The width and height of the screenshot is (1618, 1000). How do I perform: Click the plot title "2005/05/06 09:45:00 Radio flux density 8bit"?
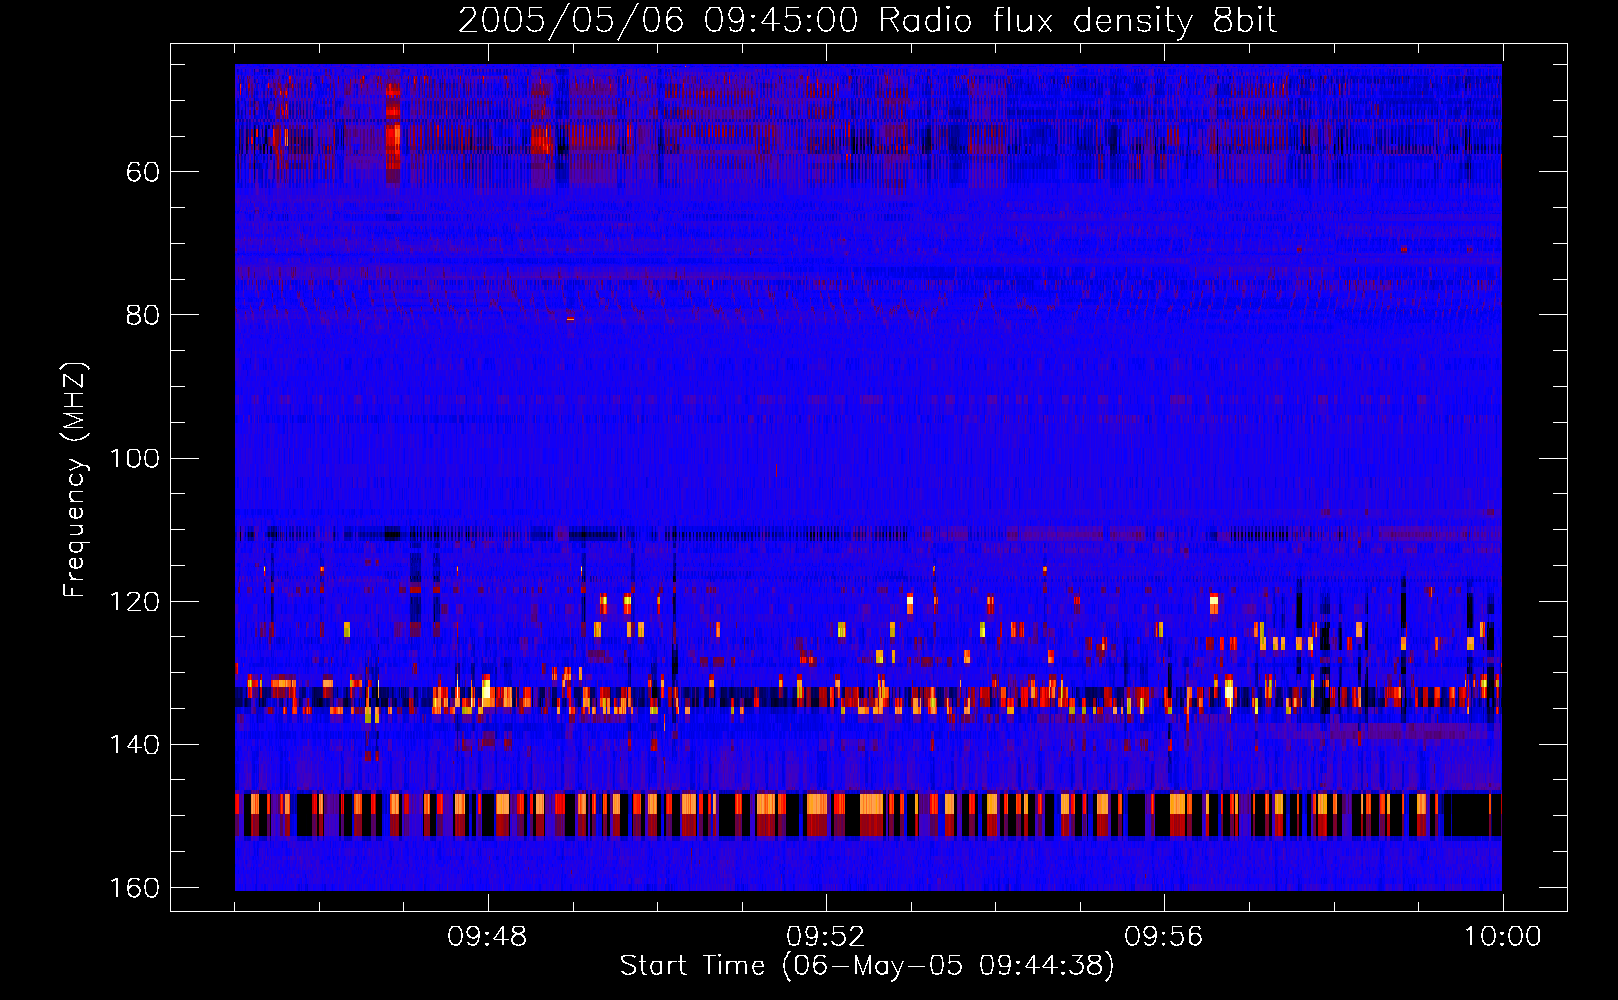867,21
